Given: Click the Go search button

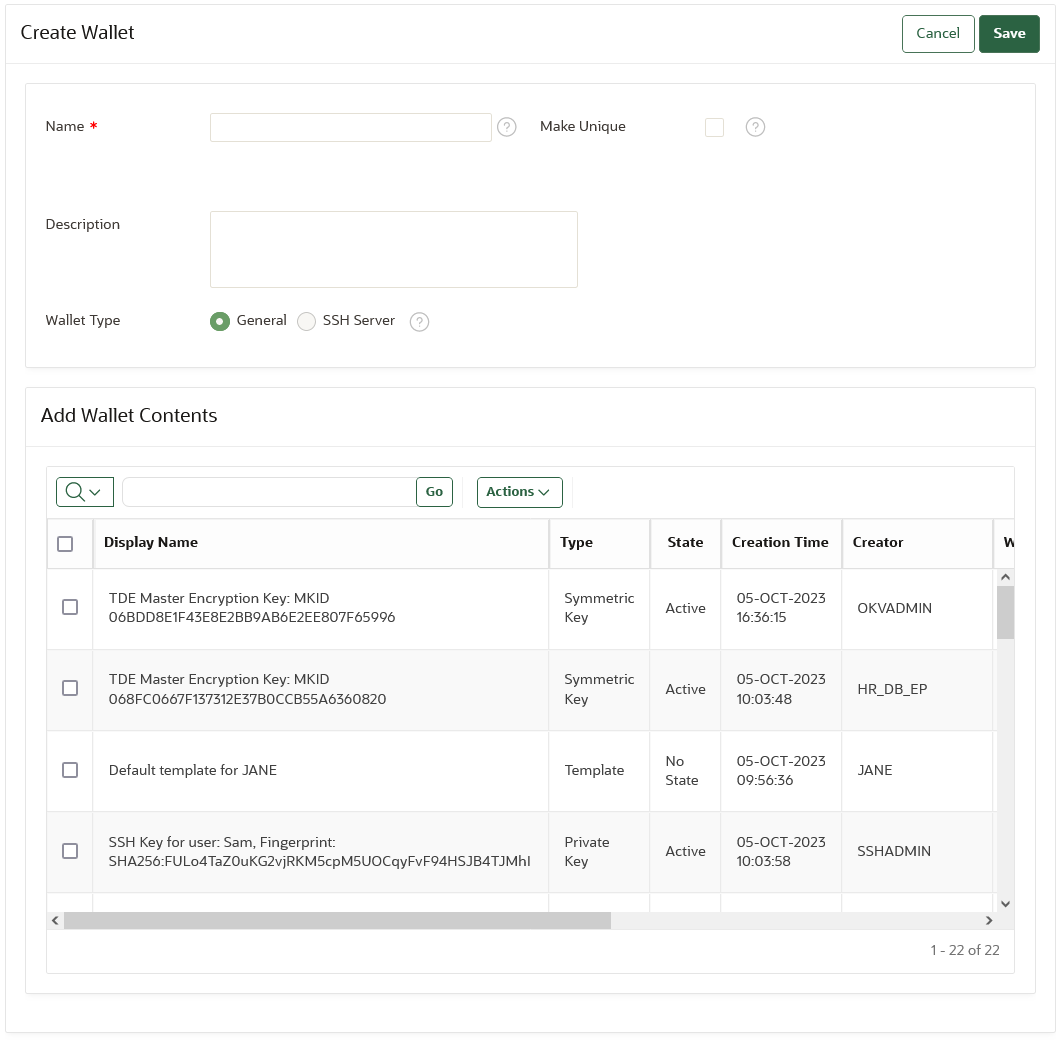Looking at the screenshot, I should (x=434, y=492).
